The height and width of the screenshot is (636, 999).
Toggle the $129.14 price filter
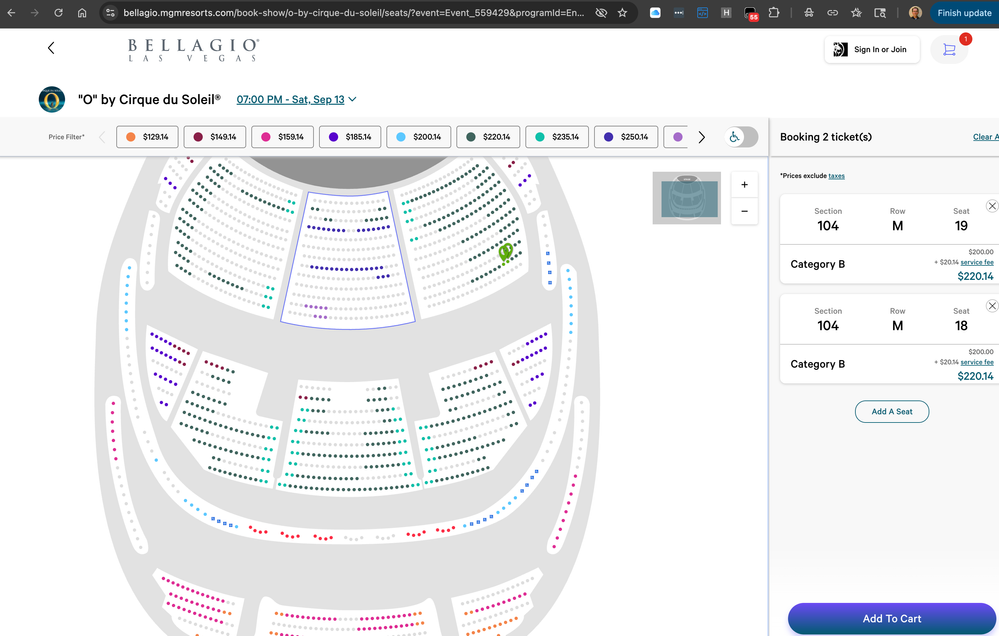[x=147, y=137]
